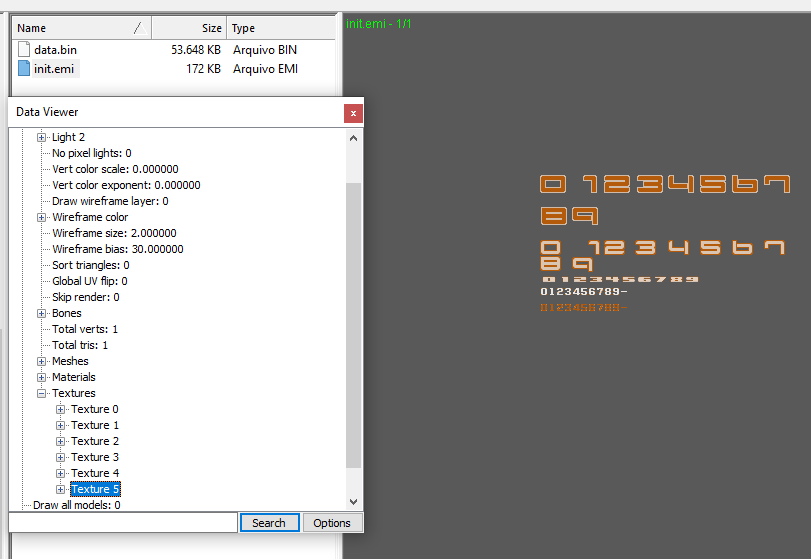Select the Wireframe color tree item label
Screen dimensions: 811x559
coord(90,217)
